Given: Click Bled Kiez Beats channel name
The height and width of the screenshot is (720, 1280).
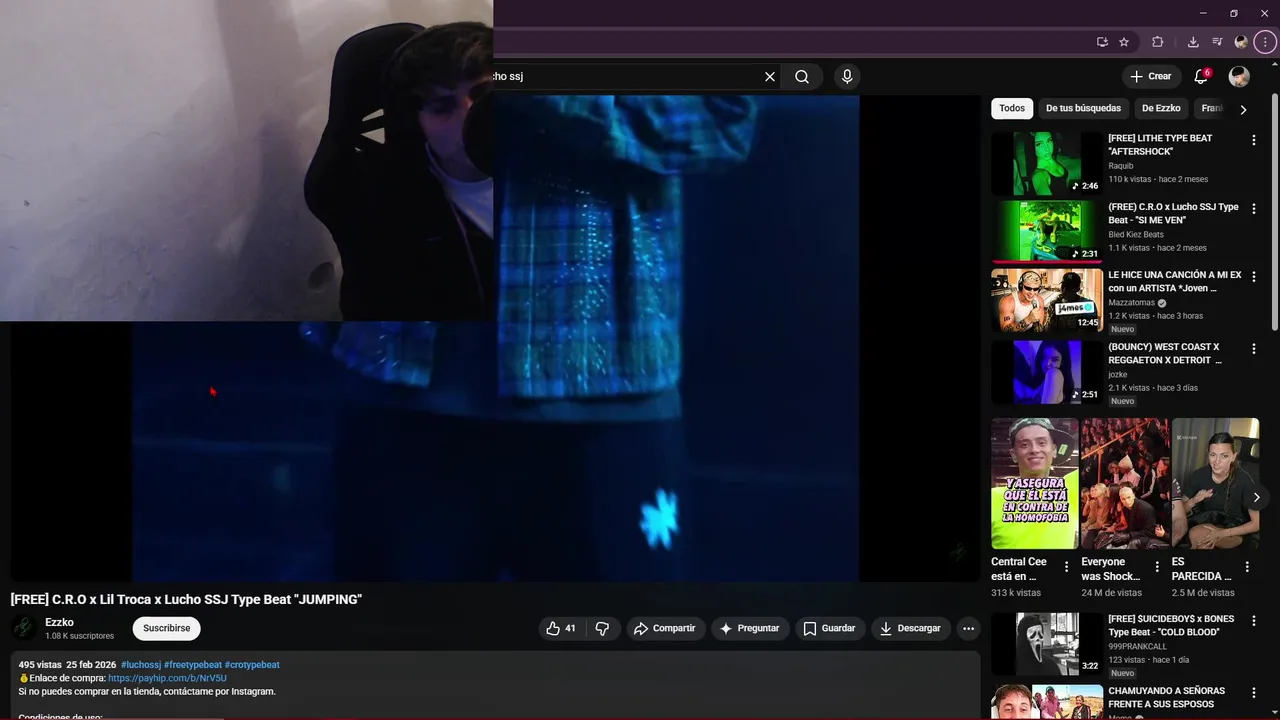Looking at the screenshot, I should [x=1136, y=234].
